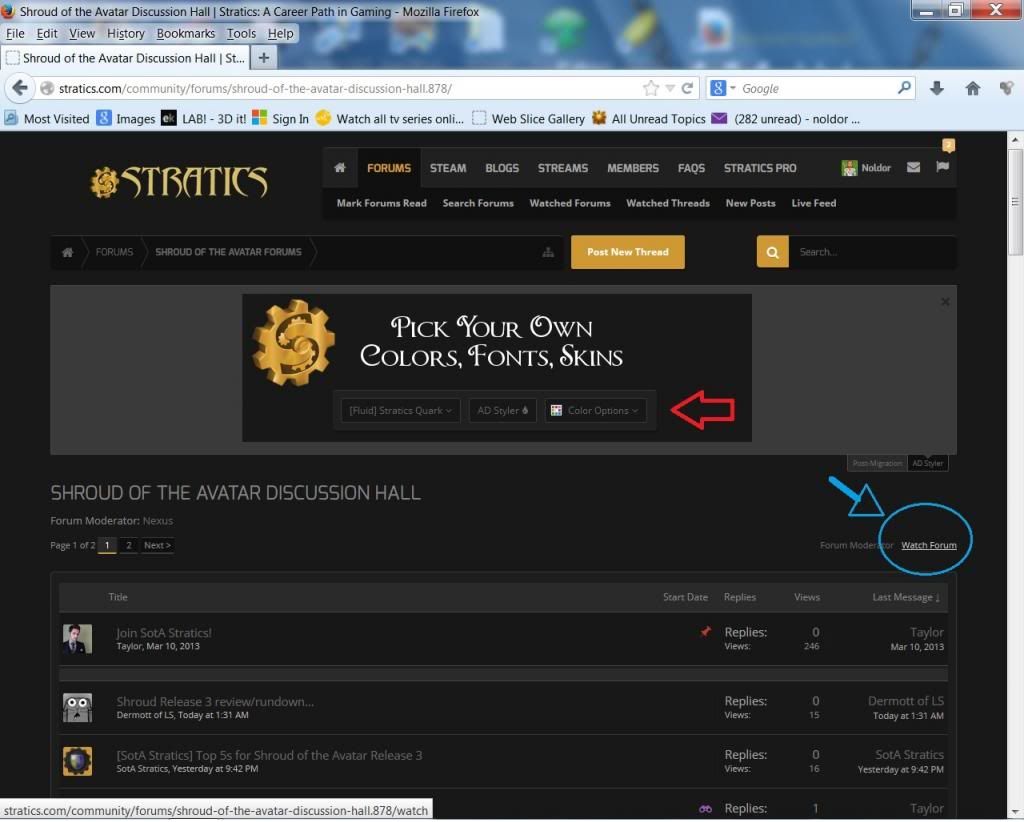Open Taylor's avatar on Join SotA Stratics

coord(77,639)
